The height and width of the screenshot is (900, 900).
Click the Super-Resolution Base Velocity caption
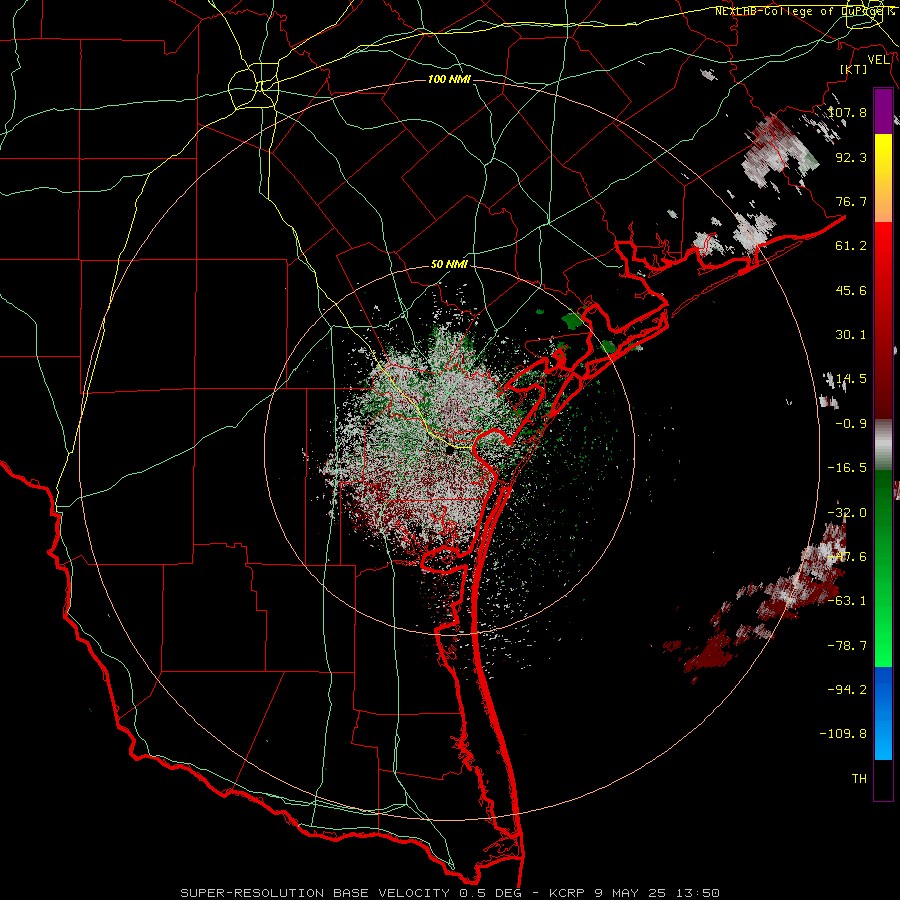[x=449, y=893]
